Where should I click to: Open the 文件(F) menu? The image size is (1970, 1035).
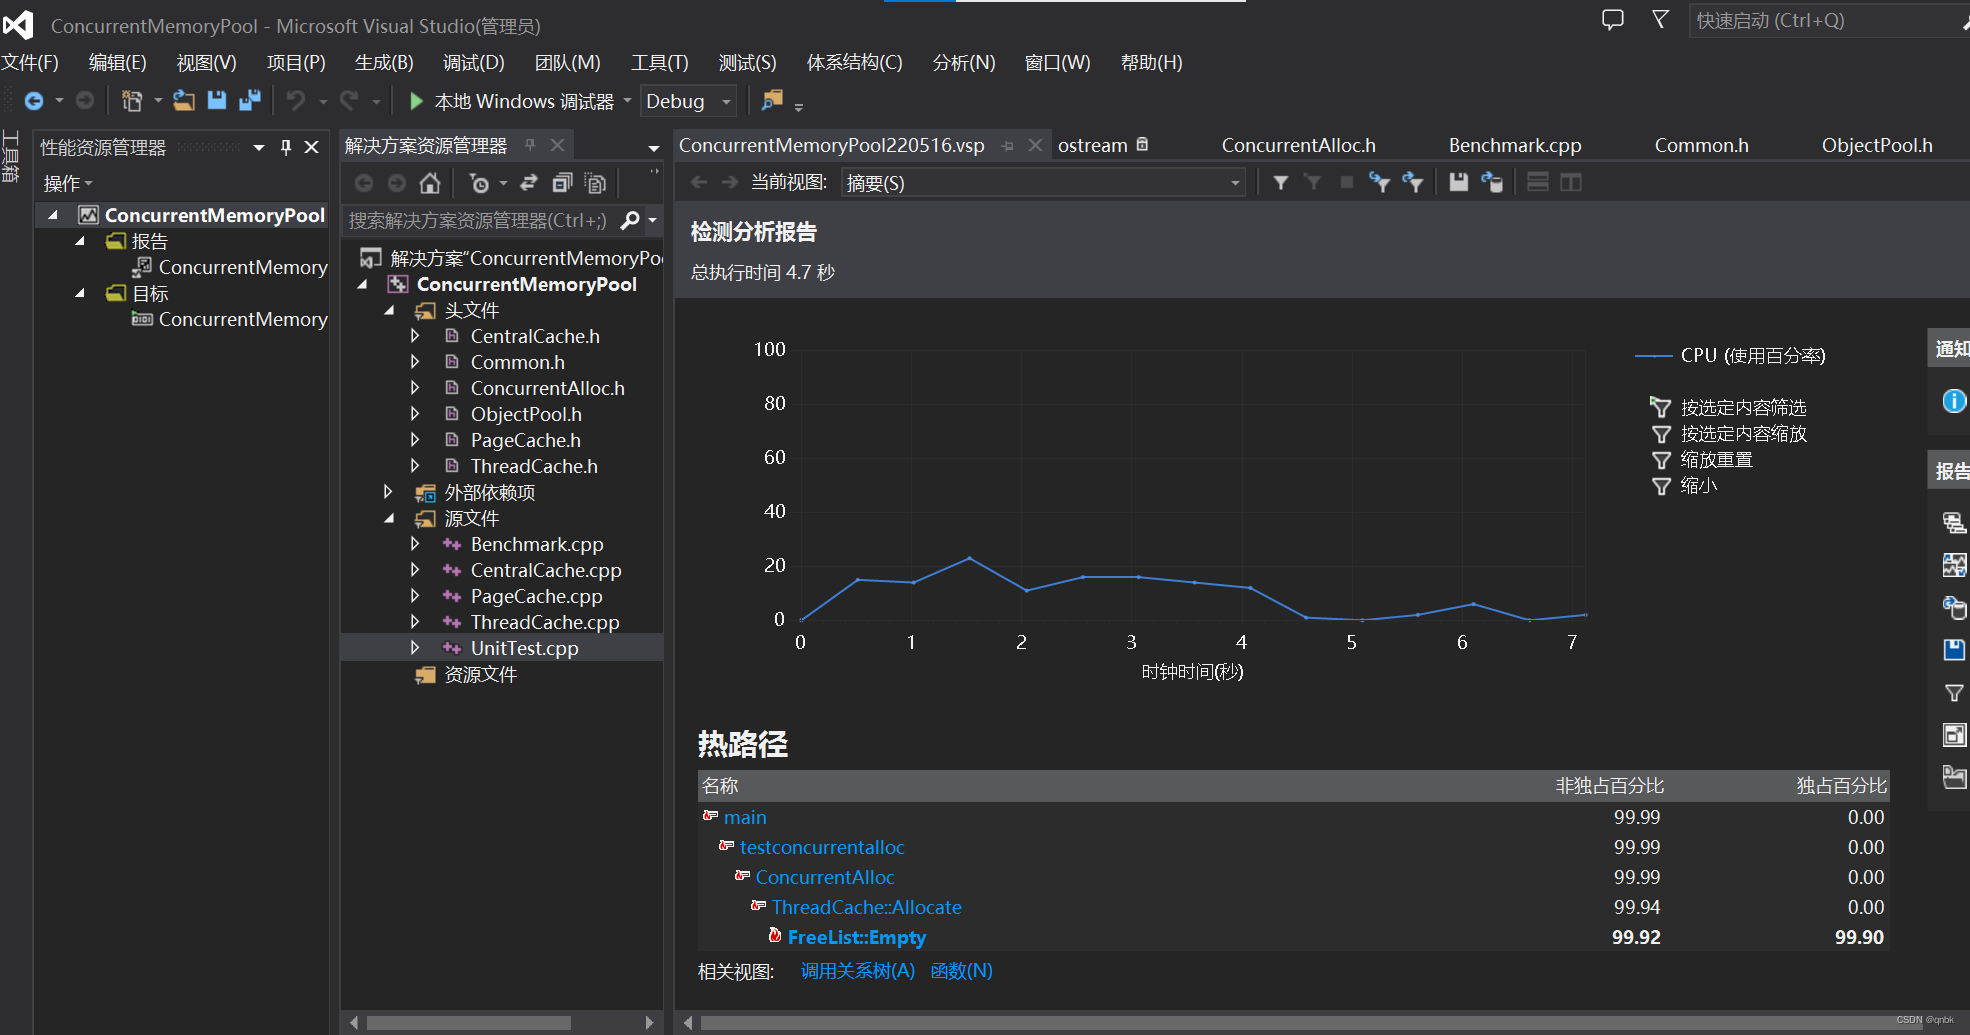30,62
